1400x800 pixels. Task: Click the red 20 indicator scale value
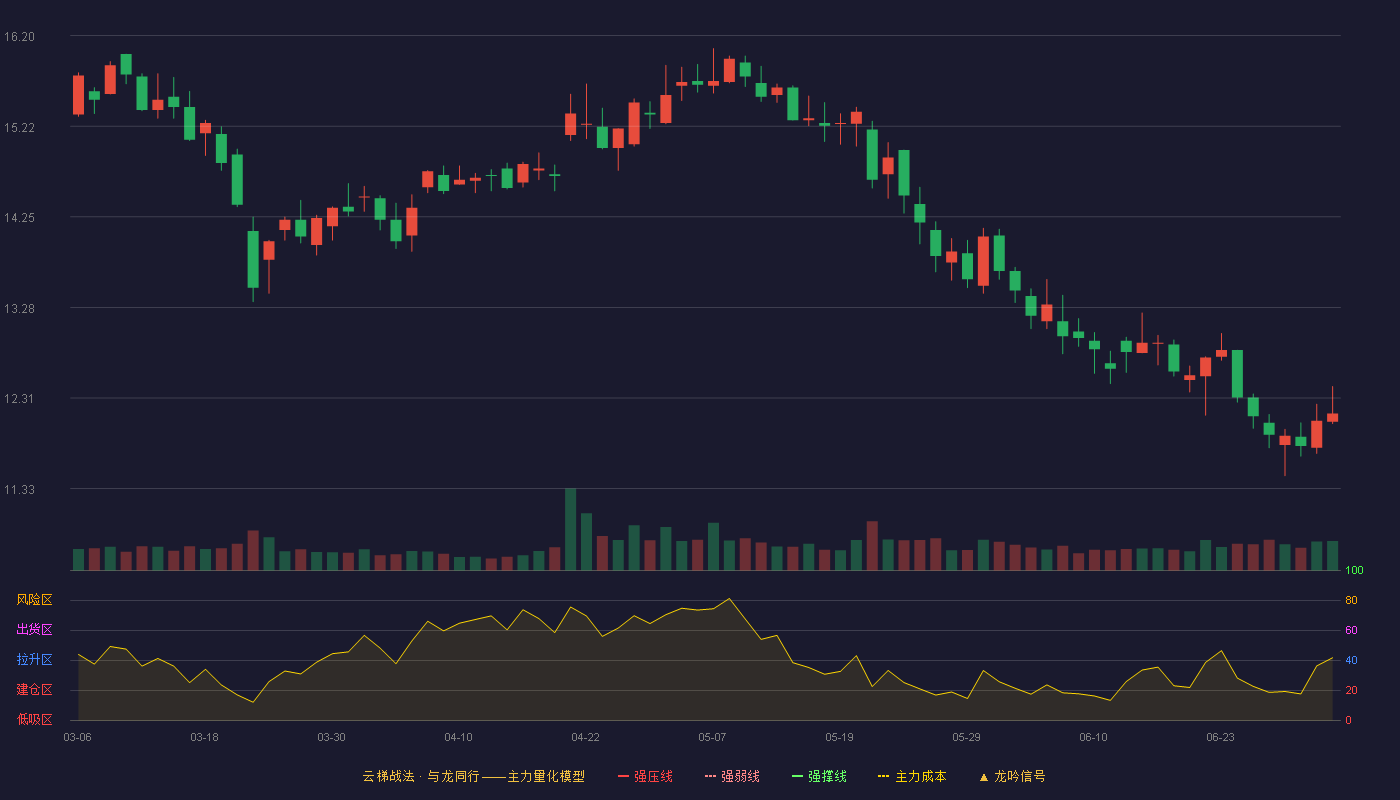point(1351,691)
